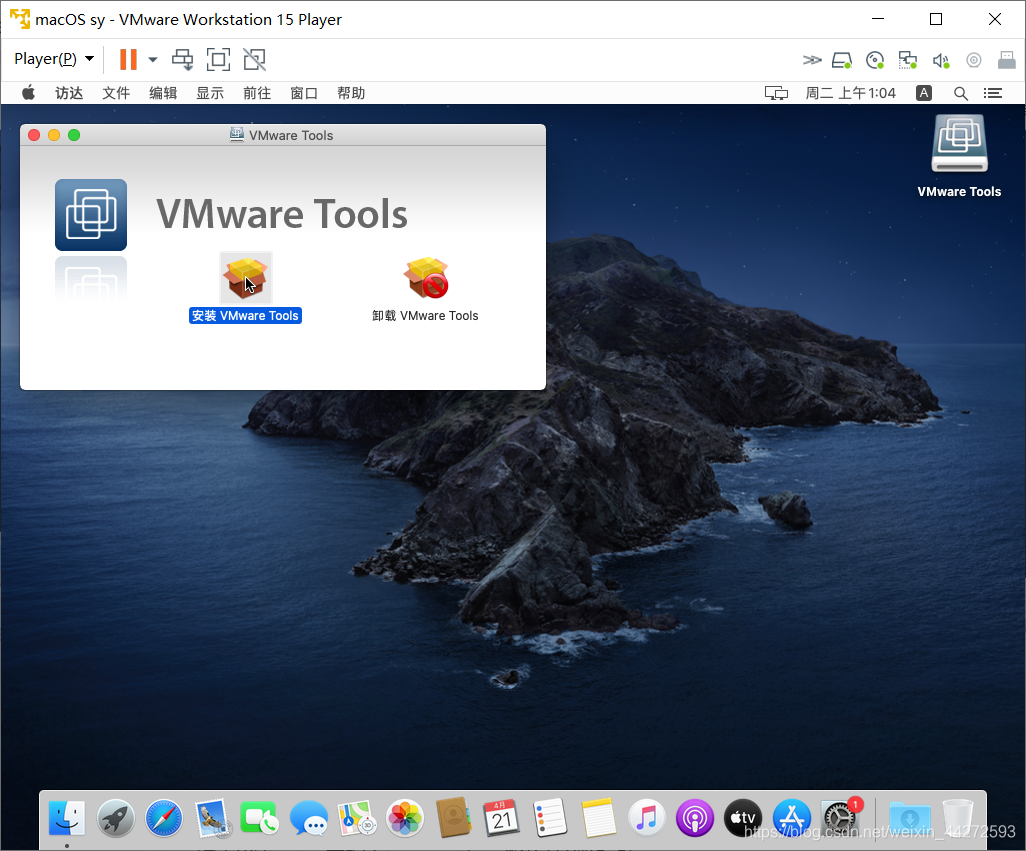Image resolution: width=1026 pixels, height=851 pixels.
Task: Toggle Unity mode icon in toolbar
Action: click(x=254, y=59)
